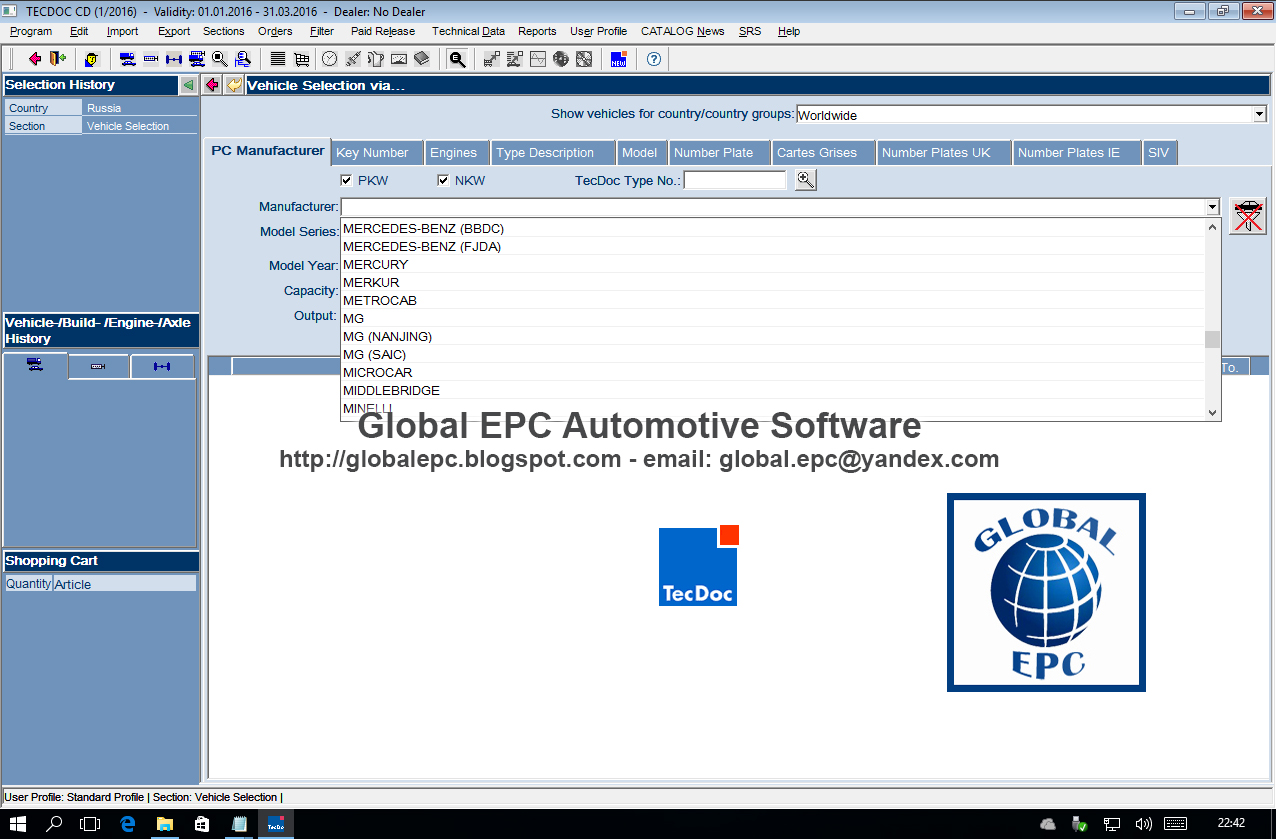
Task: Click the NEW catalog news icon
Action: tap(619, 59)
